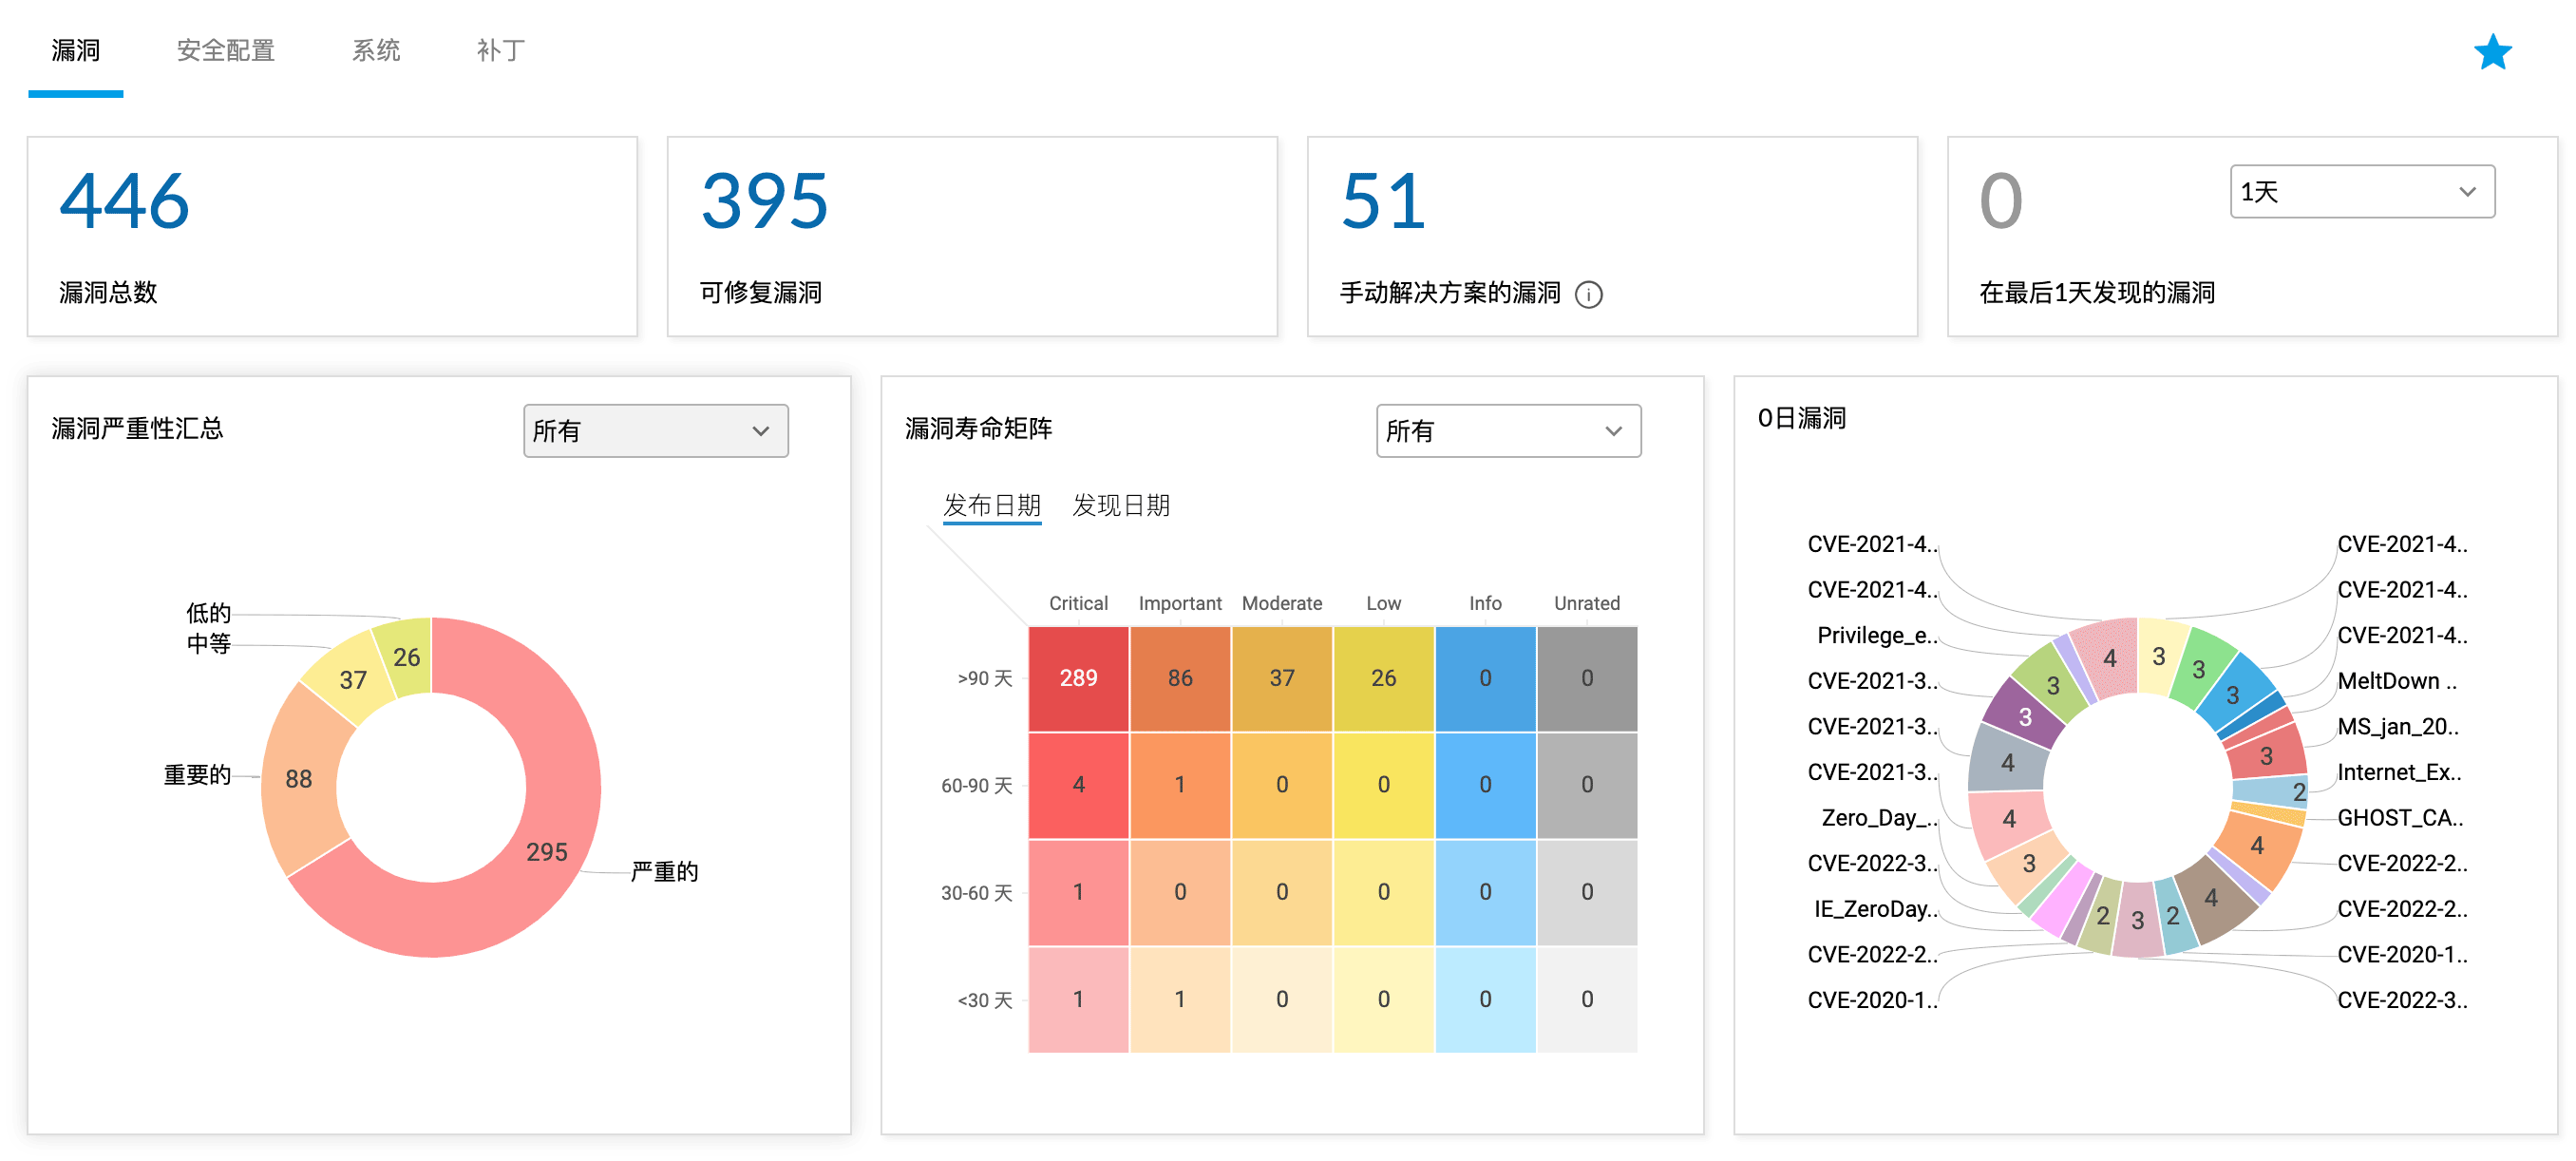
Task: Click the GHOST_CA.. label in the donut legend
Action: click(x=2400, y=818)
